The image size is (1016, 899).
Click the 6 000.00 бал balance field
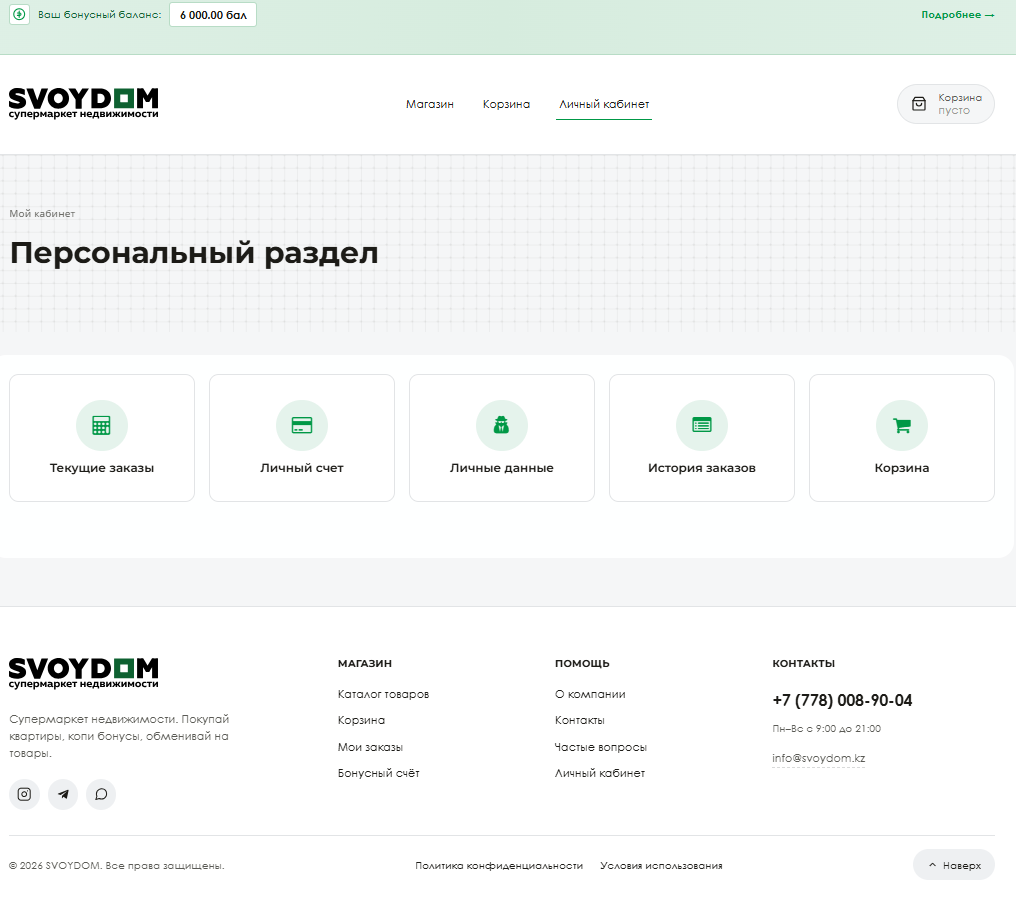tap(213, 15)
